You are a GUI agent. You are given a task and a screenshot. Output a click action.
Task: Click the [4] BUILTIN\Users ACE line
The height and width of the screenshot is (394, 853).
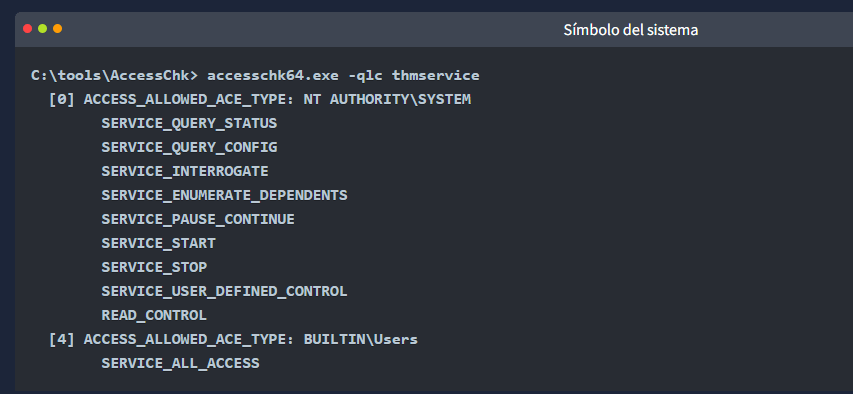(x=233, y=340)
